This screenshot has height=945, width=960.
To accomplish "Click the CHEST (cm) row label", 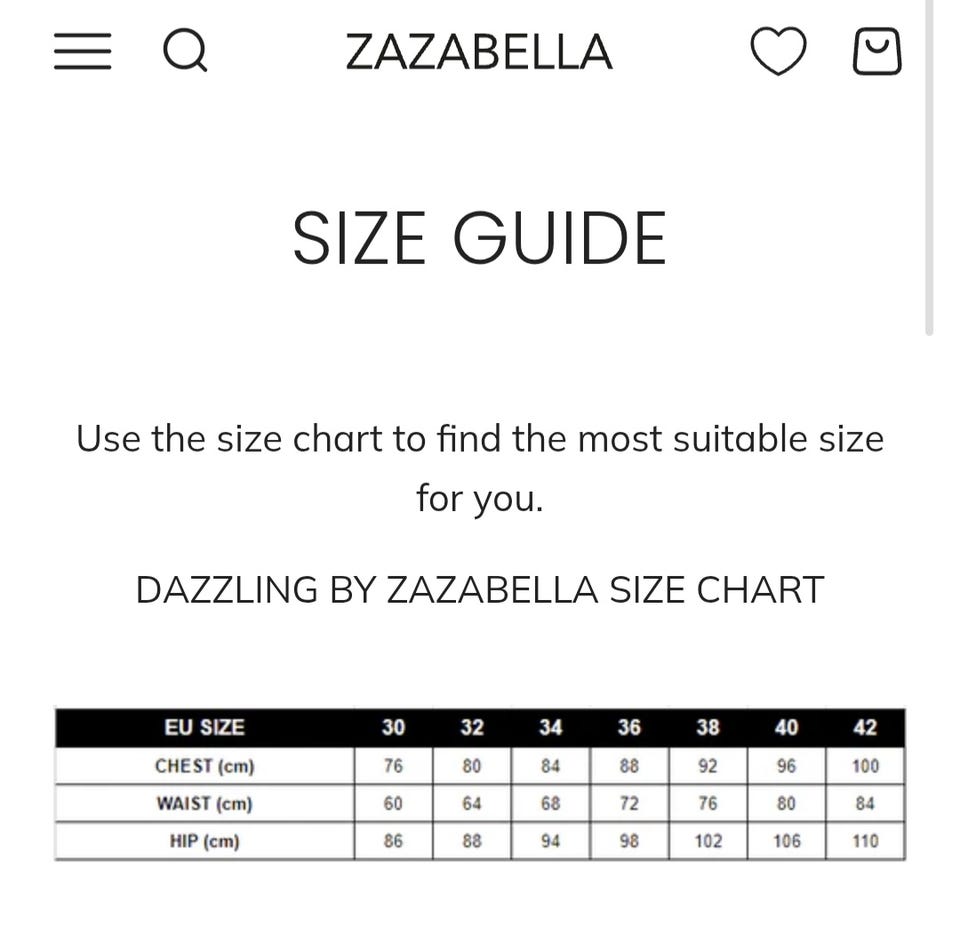I will point(204,766).
